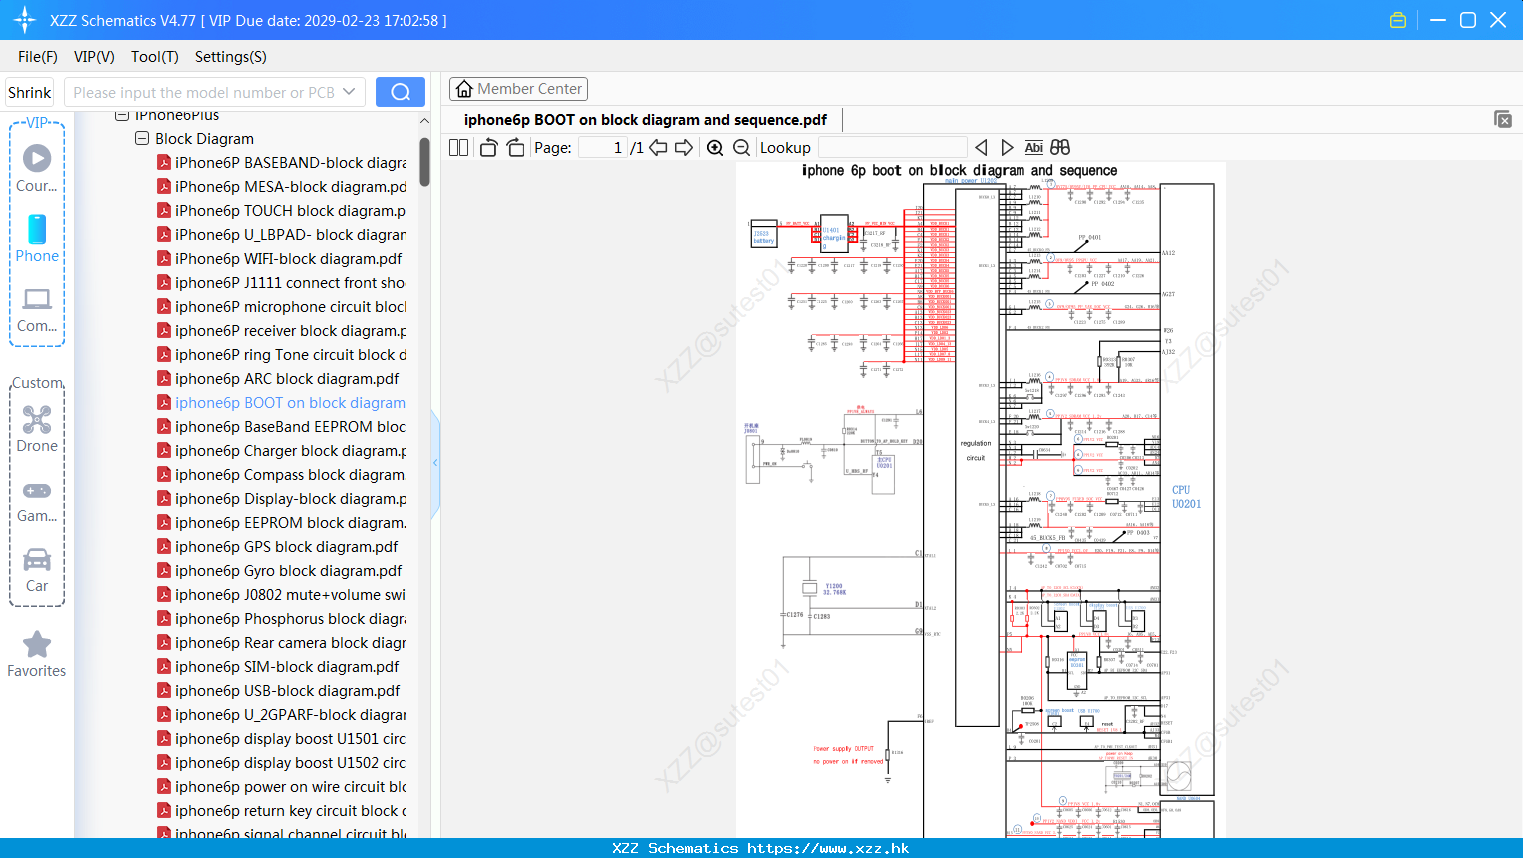This screenshot has height=858, width=1523.
Task: Go to the previous page arrow
Action: [x=658, y=148]
